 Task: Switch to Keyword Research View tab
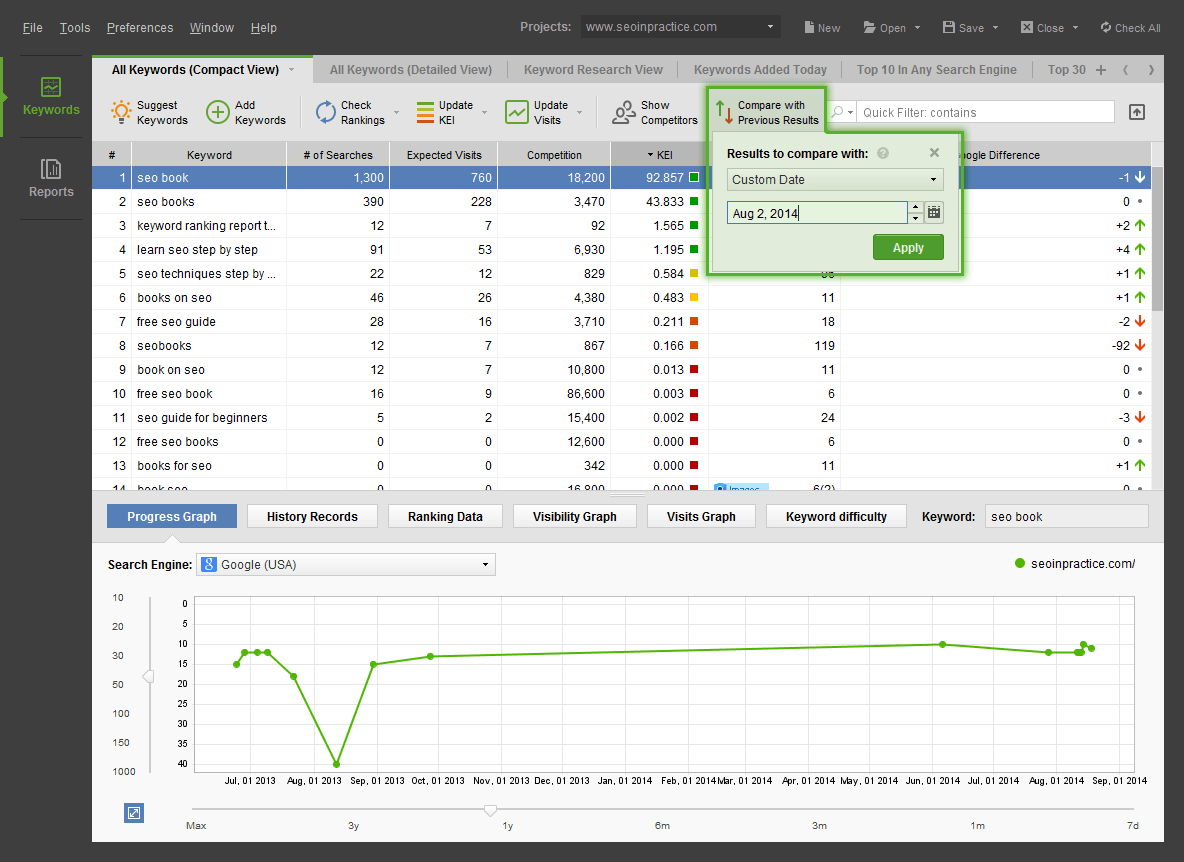(594, 70)
